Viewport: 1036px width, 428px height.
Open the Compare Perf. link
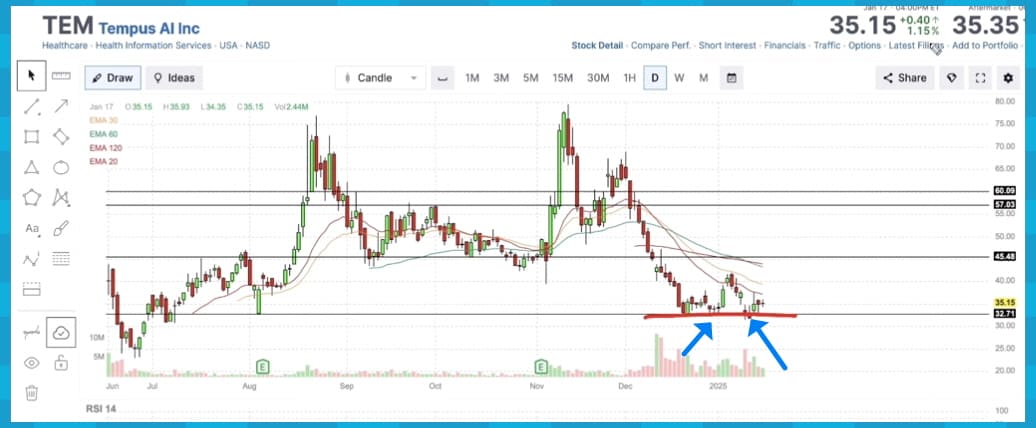pos(661,46)
